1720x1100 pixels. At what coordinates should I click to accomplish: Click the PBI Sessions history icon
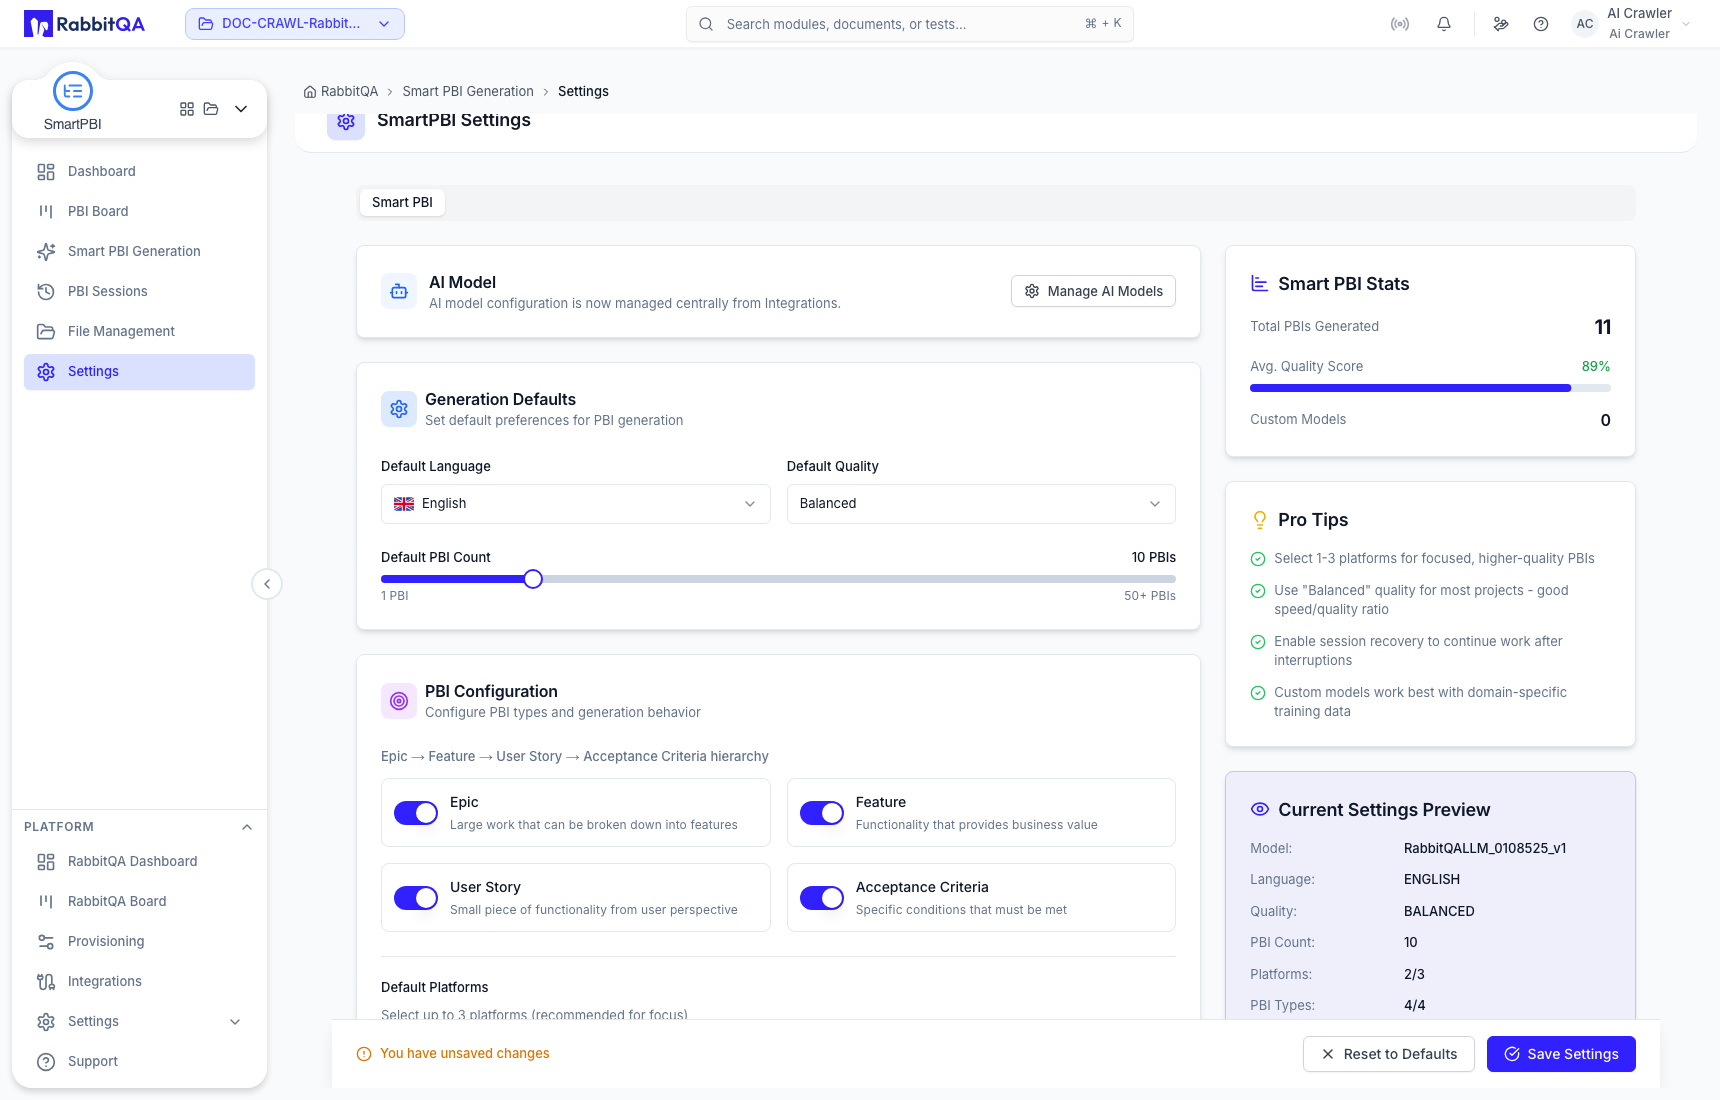tap(46, 292)
